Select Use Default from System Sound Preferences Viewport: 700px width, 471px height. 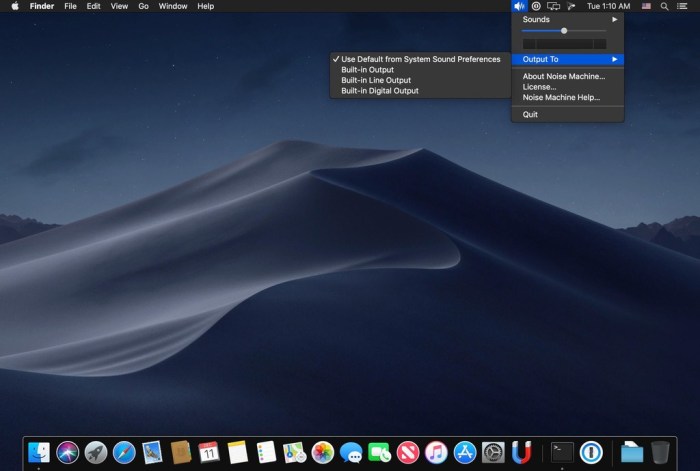[x=420, y=59]
